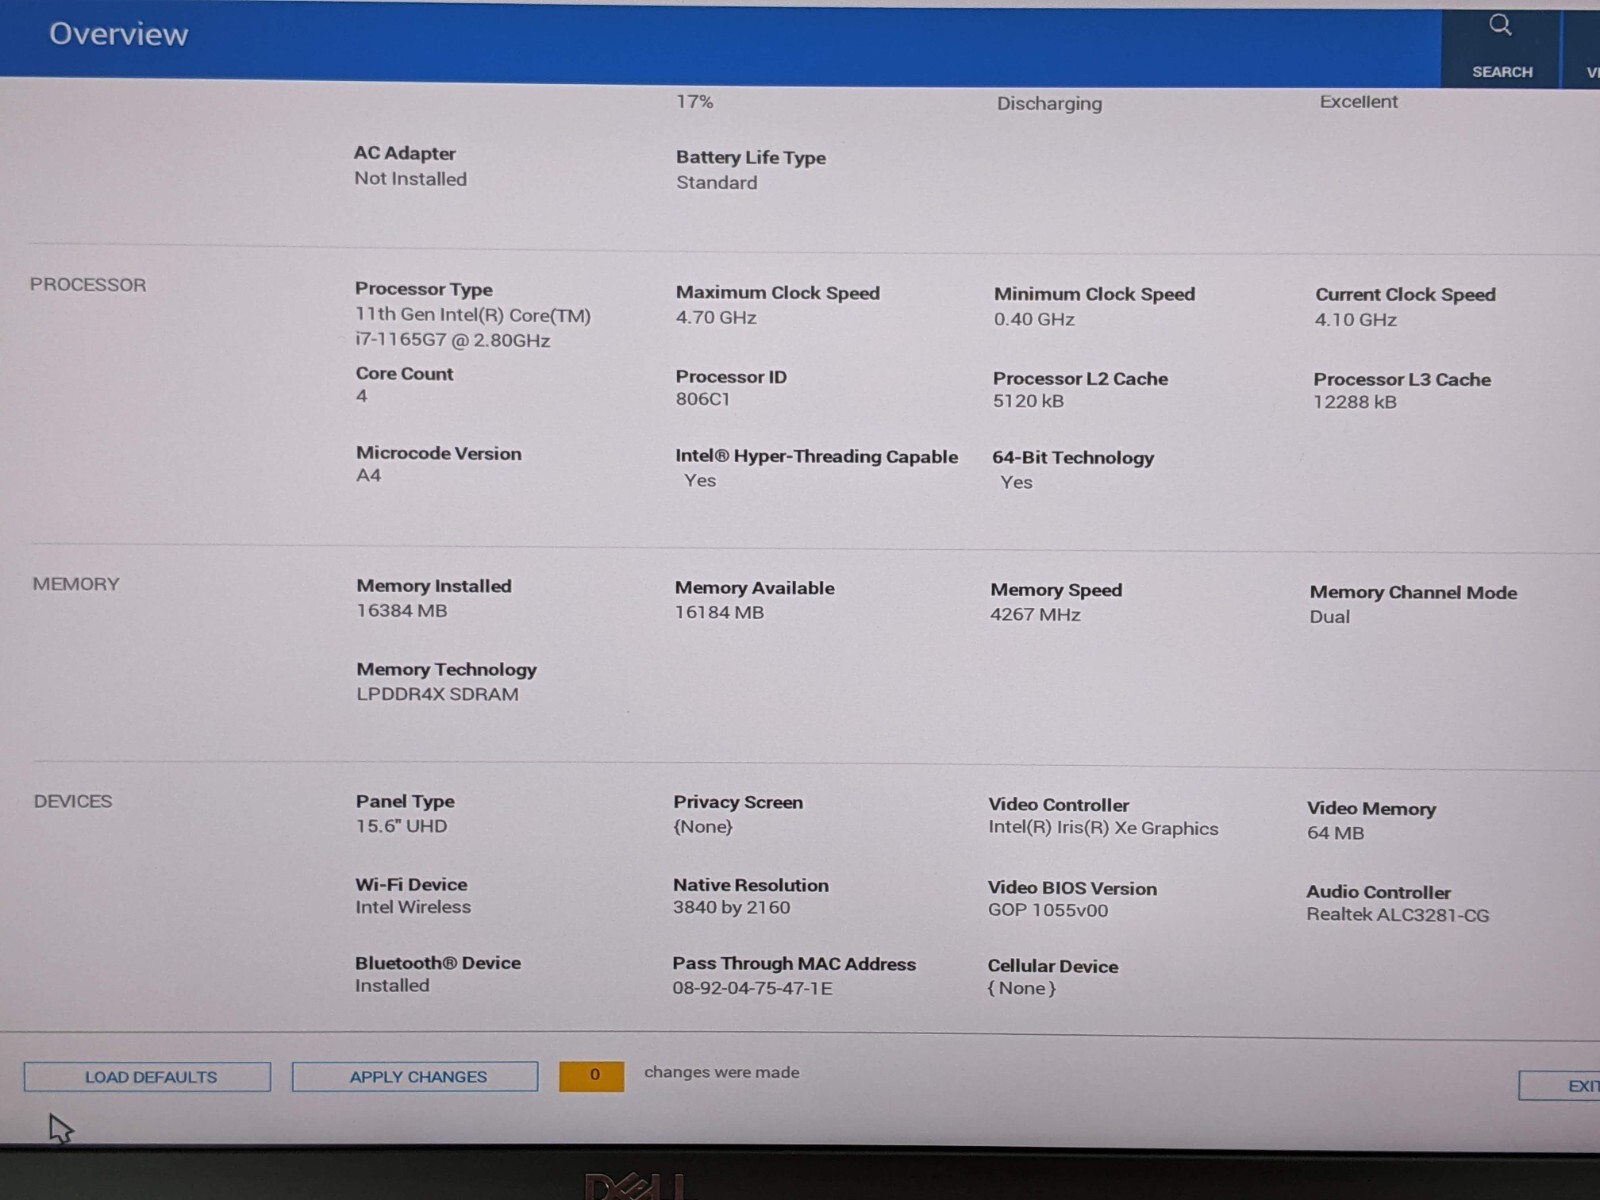Click the Discharging battery state text
The height and width of the screenshot is (1200, 1600).
point(1049,104)
